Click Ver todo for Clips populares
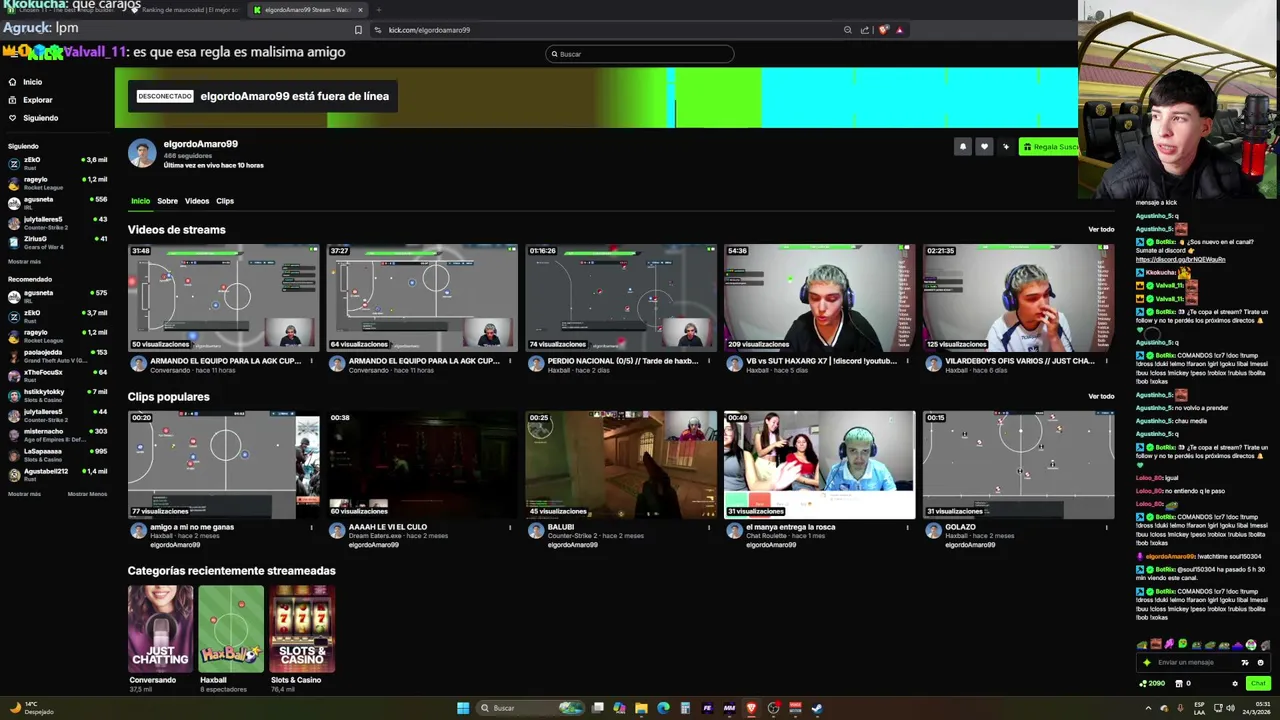Viewport: 1280px width, 720px height. coord(1101,397)
